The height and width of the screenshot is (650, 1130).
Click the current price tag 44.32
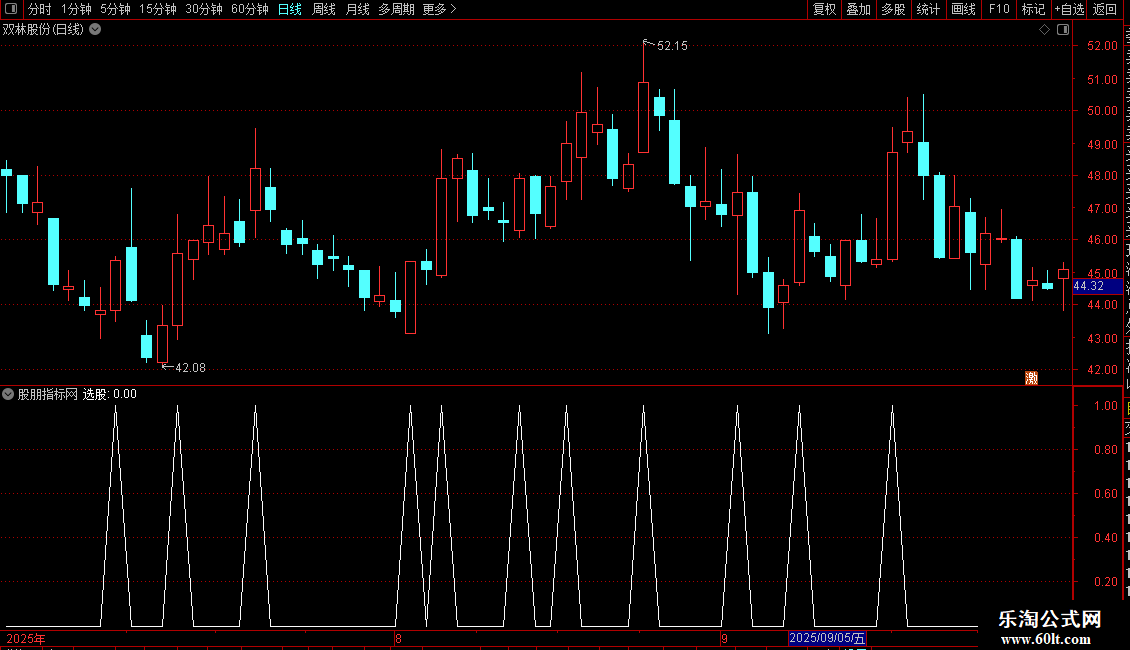1097,286
